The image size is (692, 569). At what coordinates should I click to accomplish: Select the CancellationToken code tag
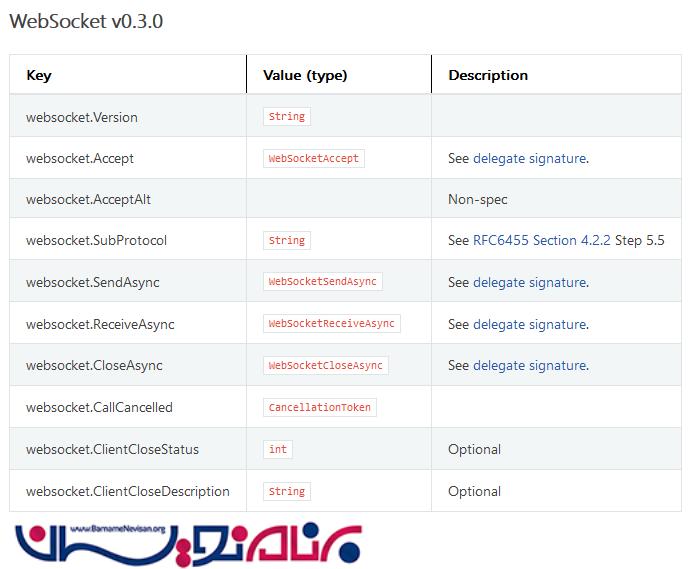pyautogui.click(x=319, y=407)
